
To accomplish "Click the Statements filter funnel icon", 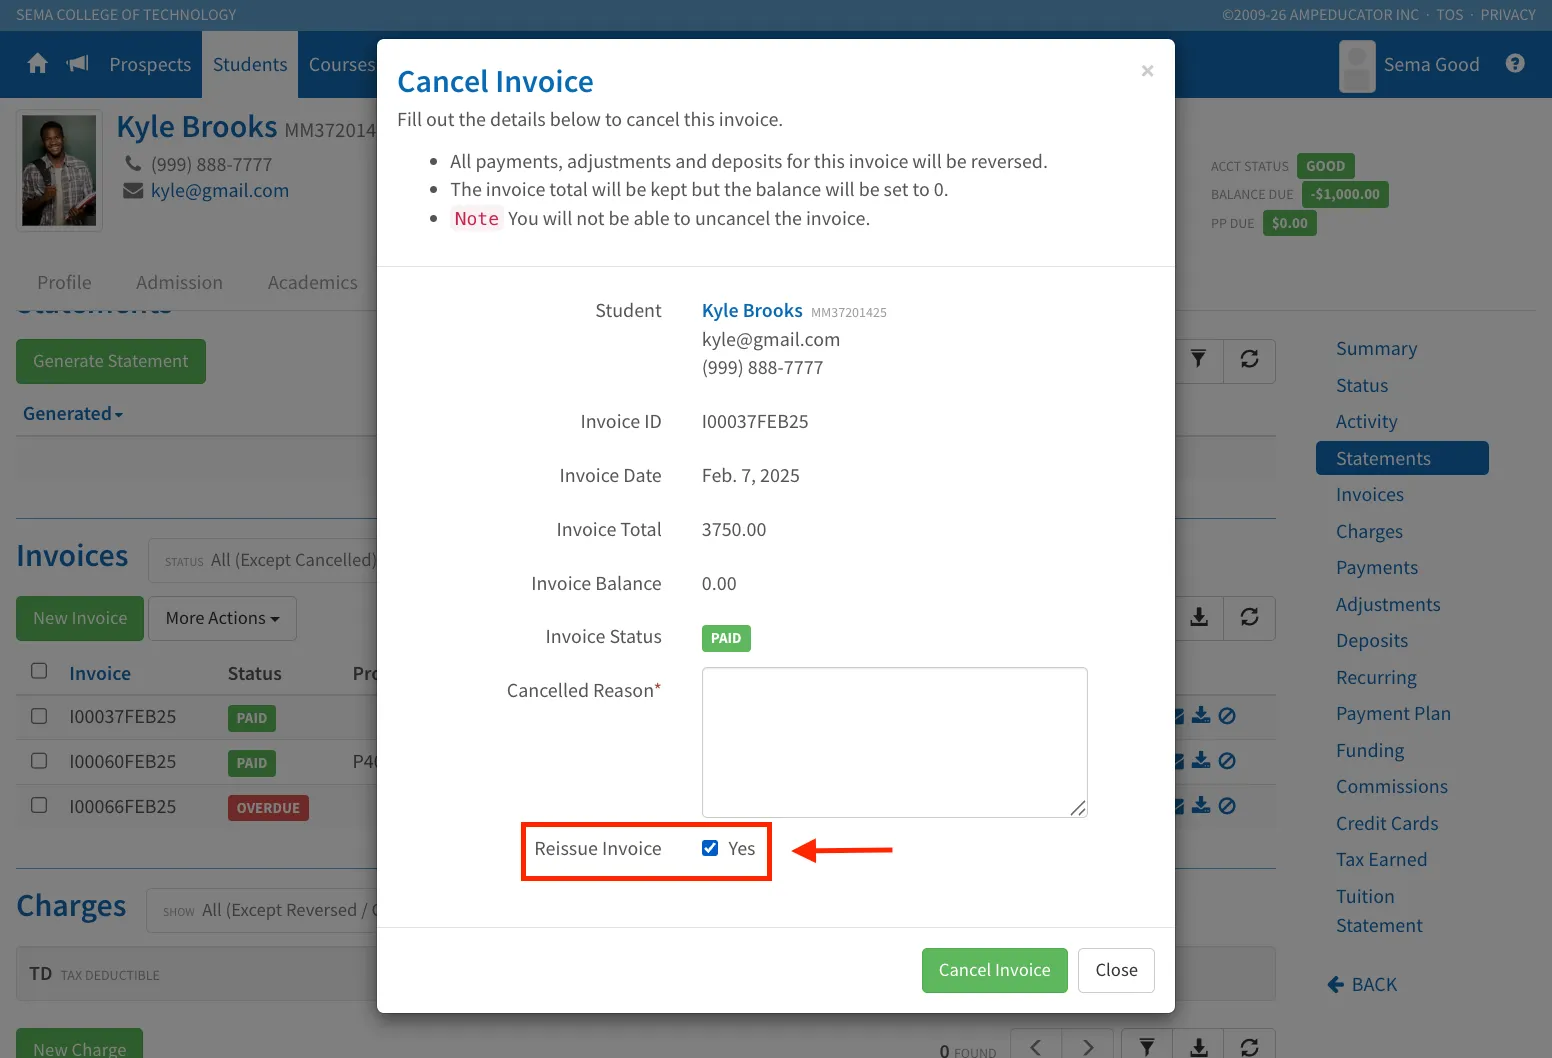I will click(x=1198, y=359).
